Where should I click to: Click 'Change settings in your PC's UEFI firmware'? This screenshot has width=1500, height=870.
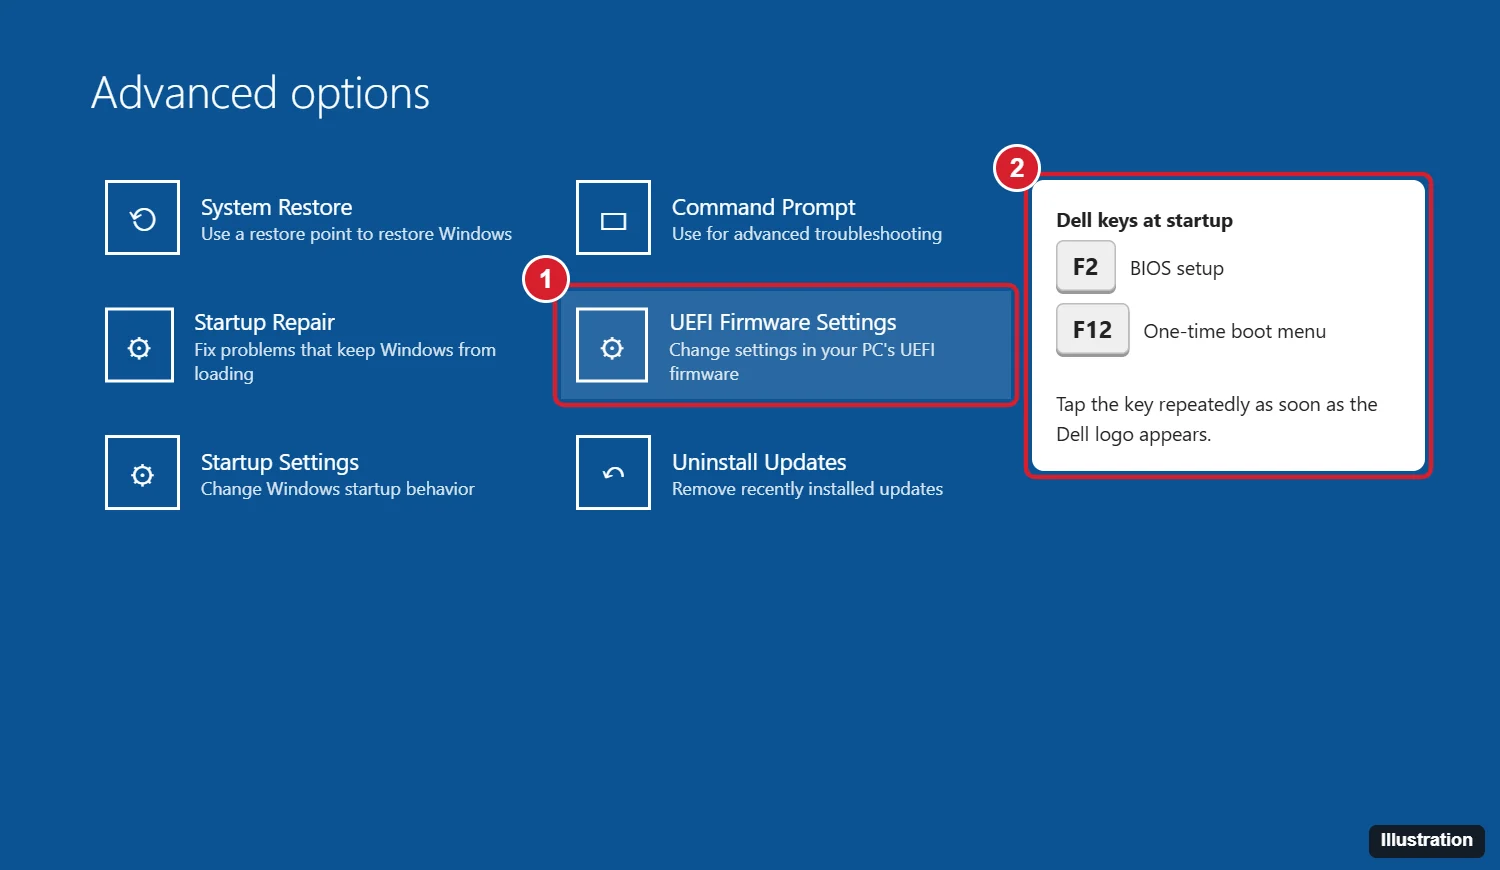[802, 361]
